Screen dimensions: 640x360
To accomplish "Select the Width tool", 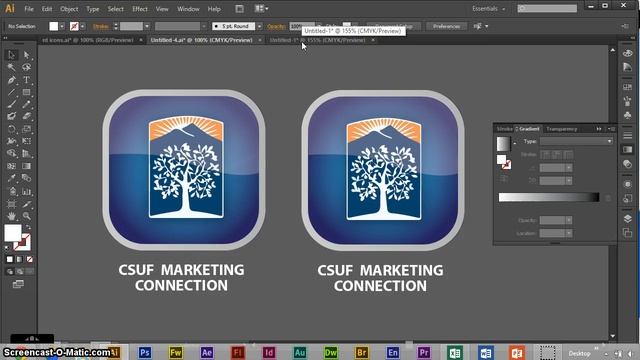I will (11, 141).
